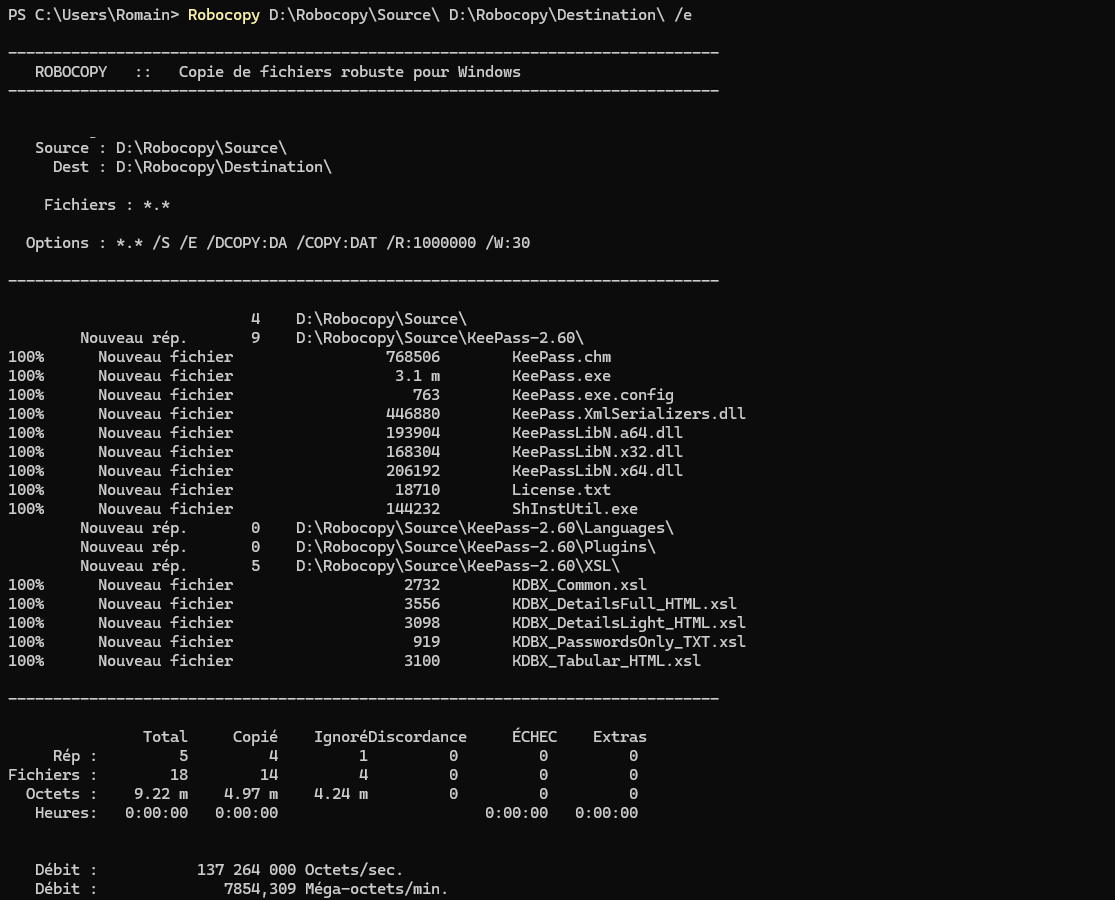The width and height of the screenshot is (1115, 900).
Task: Click the ÉCHEC column header in the summary
Action: click(x=534, y=737)
